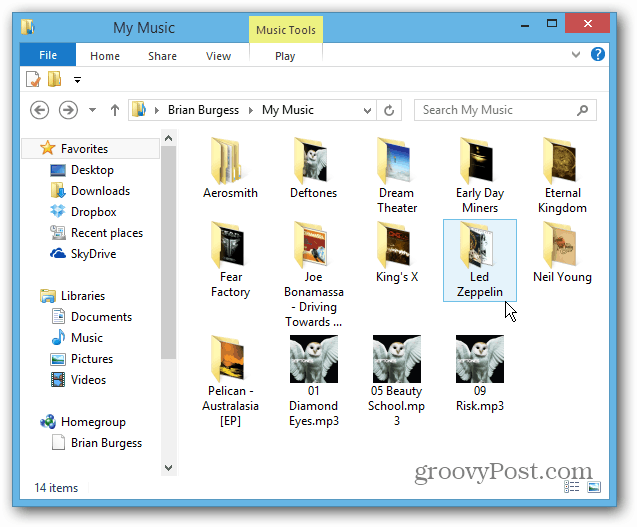Select Favorites in the navigation pane

point(90,149)
